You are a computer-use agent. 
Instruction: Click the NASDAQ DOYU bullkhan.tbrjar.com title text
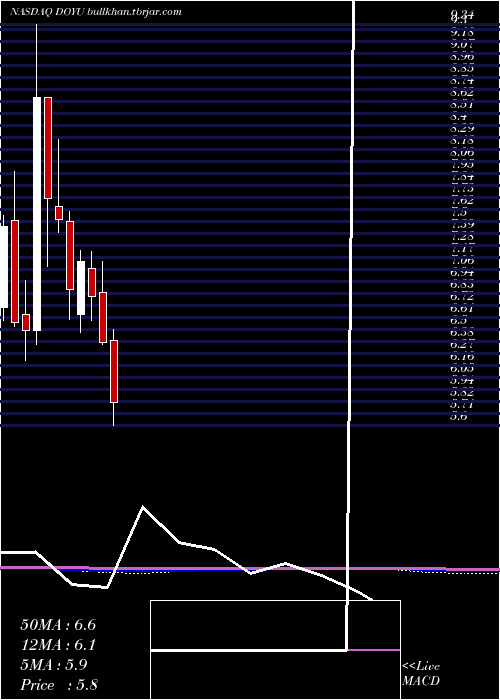click(x=96, y=12)
